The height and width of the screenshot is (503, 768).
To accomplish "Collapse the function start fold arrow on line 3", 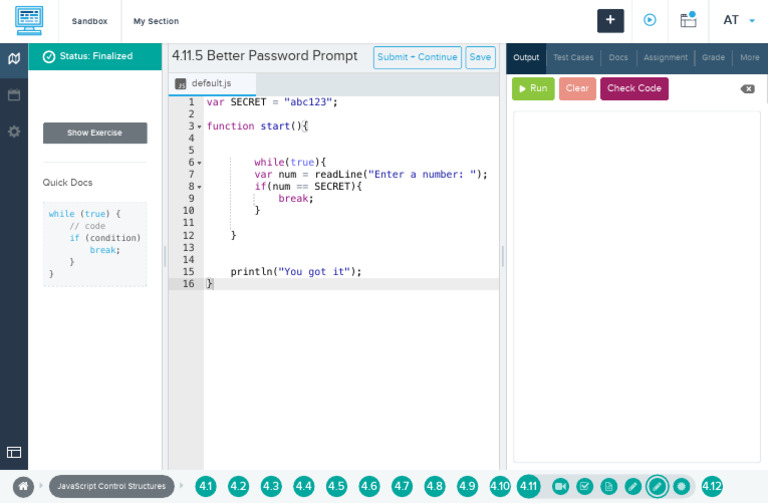I will [x=199, y=127].
